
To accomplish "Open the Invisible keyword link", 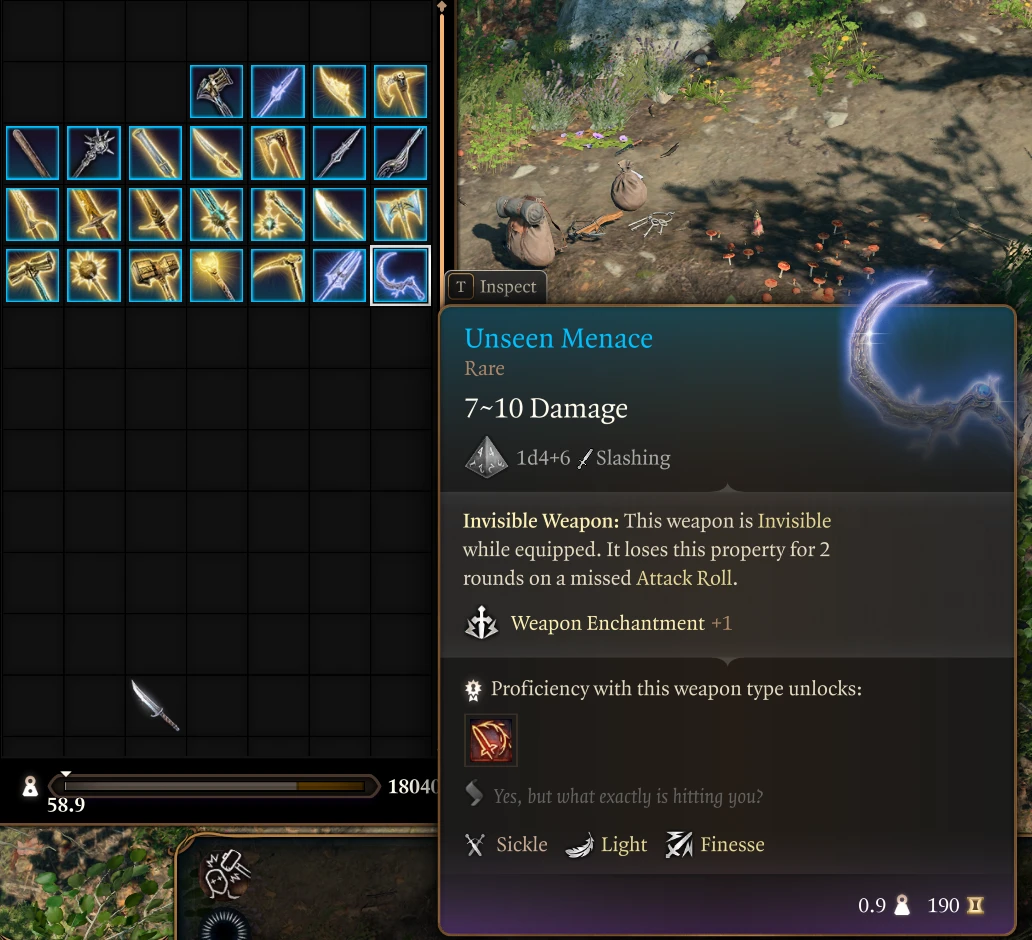I will pos(794,521).
